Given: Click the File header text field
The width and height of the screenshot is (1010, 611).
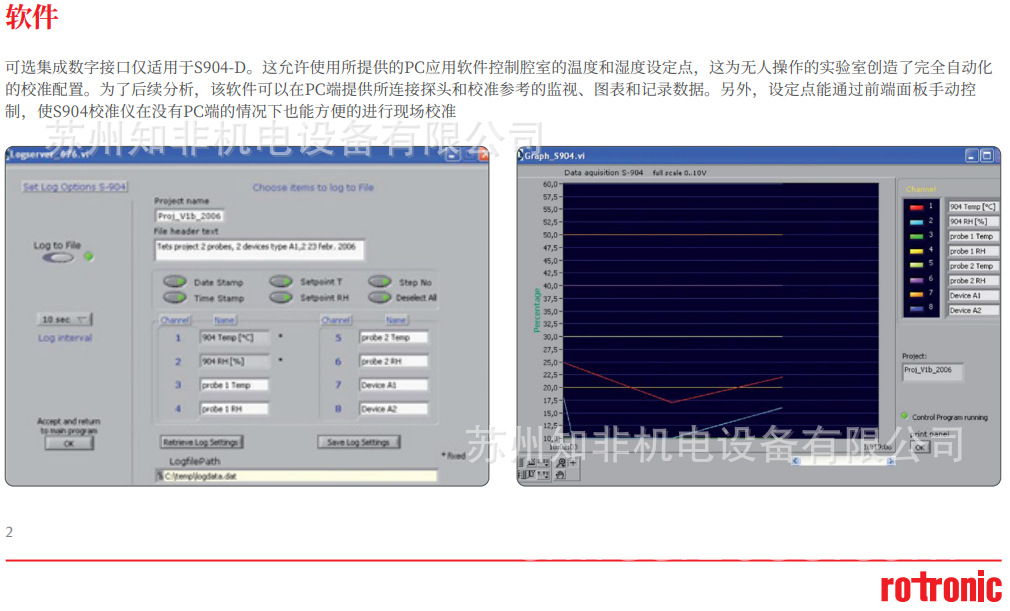Looking at the screenshot, I should coord(259,250).
